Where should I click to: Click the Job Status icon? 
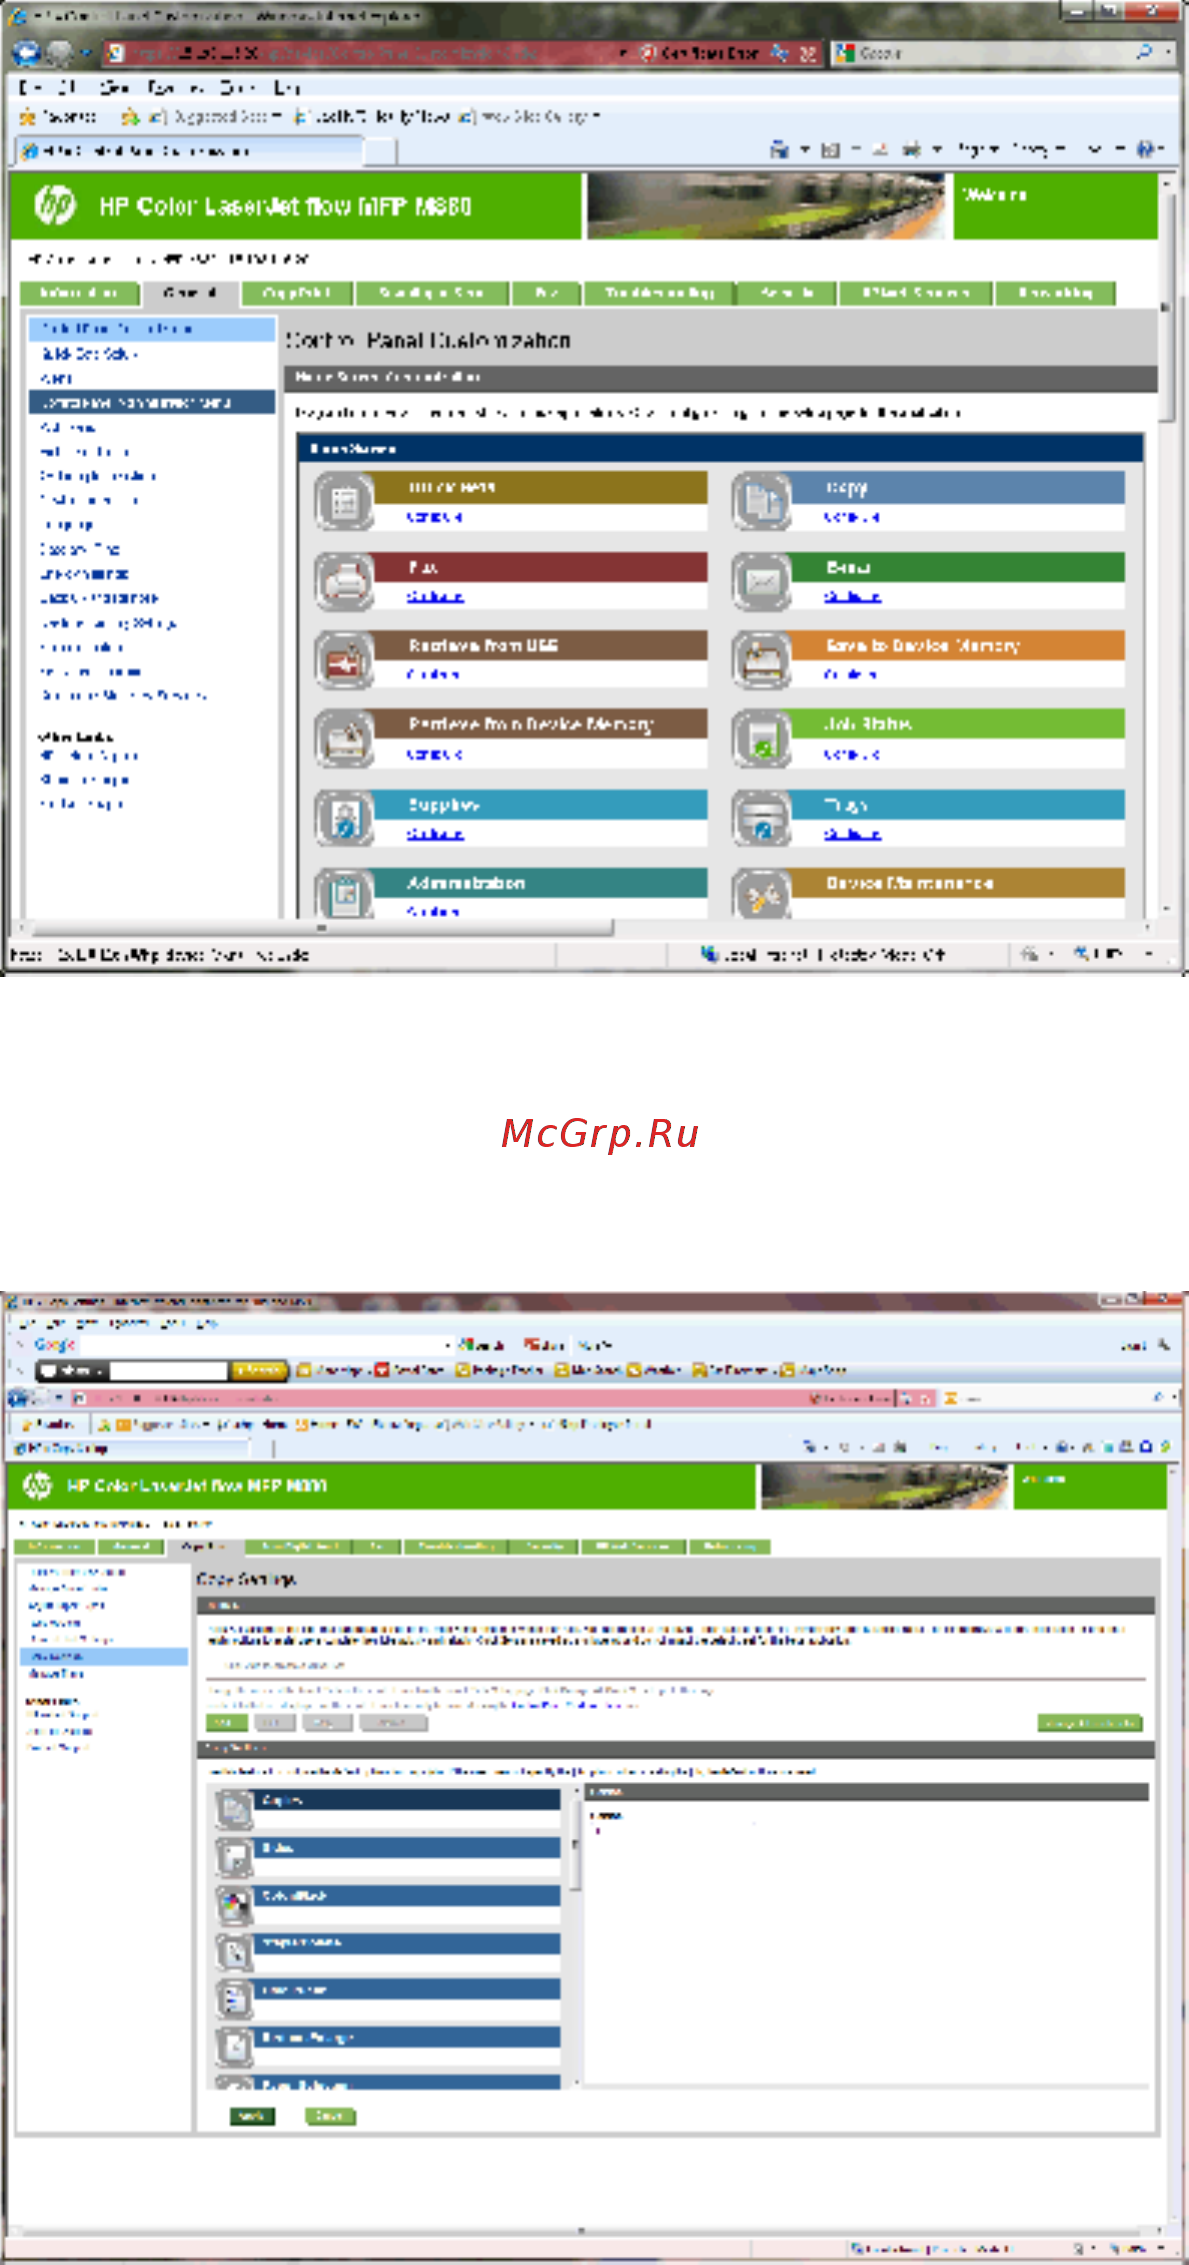tap(762, 739)
